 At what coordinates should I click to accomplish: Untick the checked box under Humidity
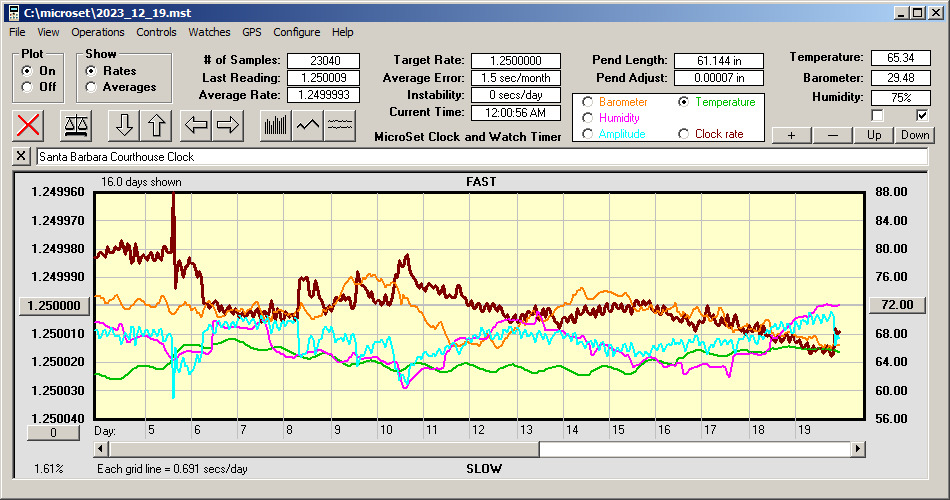coord(922,115)
